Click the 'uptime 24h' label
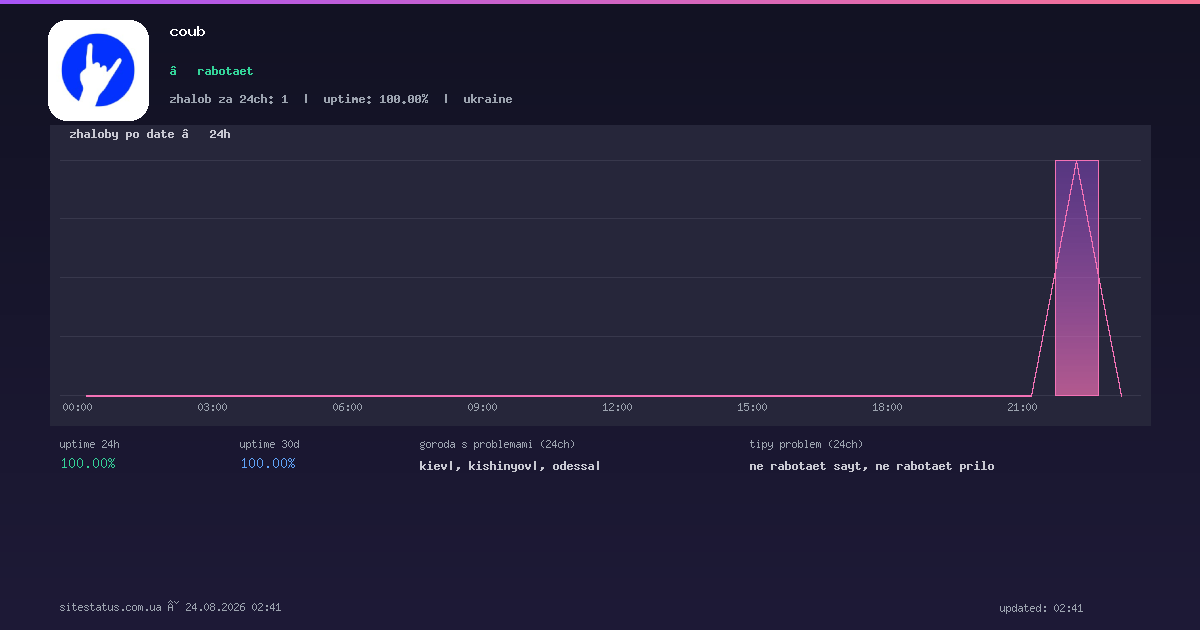The image size is (1200, 630). 90,444
